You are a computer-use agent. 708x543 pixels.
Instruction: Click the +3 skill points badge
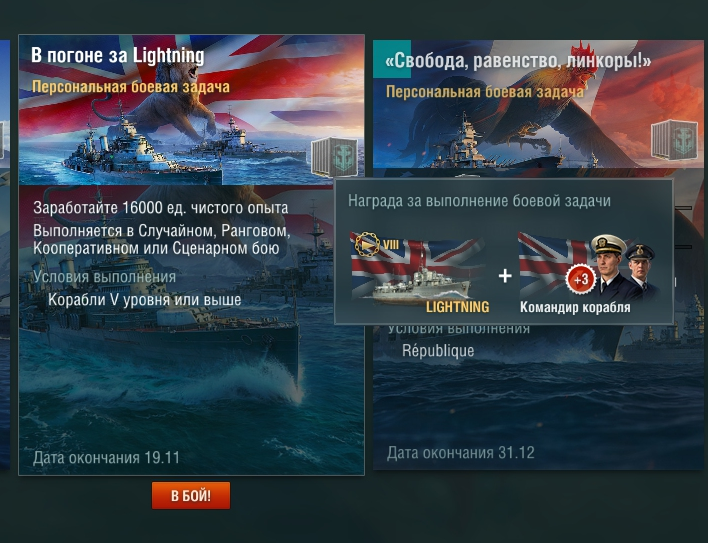(581, 279)
